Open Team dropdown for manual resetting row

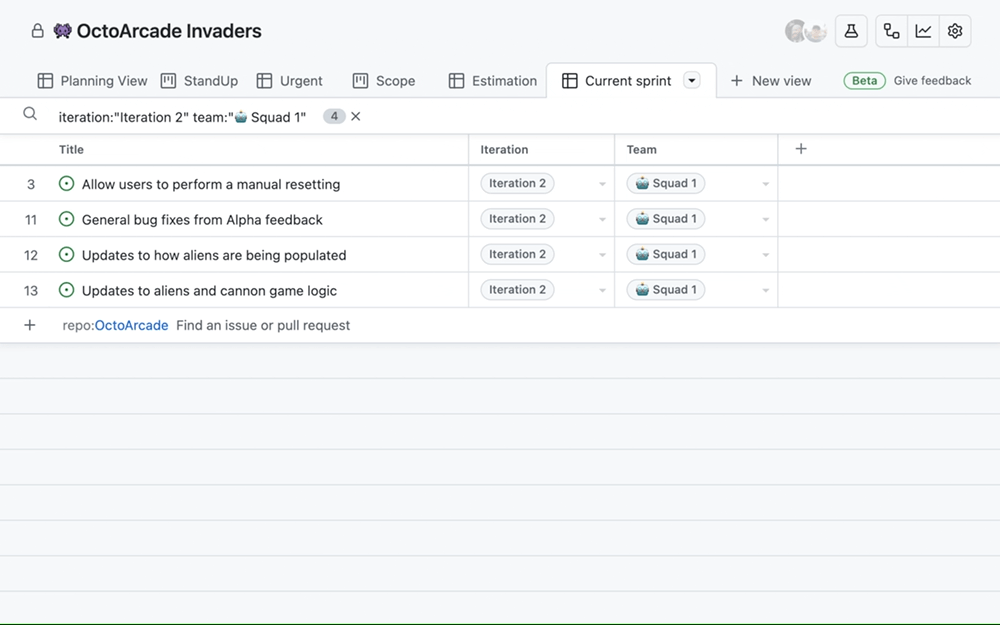pos(765,184)
